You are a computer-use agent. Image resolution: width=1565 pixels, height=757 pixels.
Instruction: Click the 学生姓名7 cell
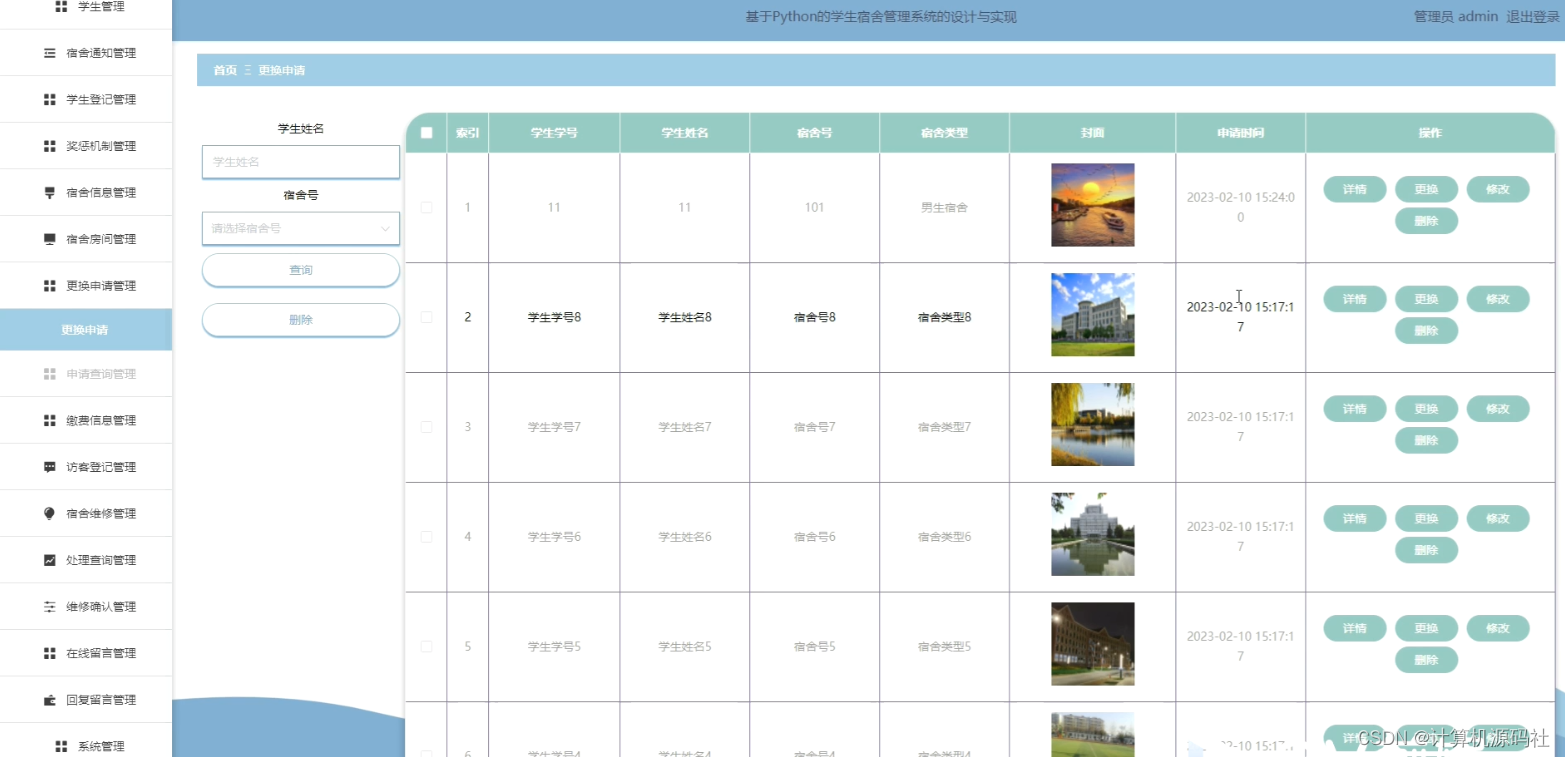pyautogui.click(x=684, y=427)
